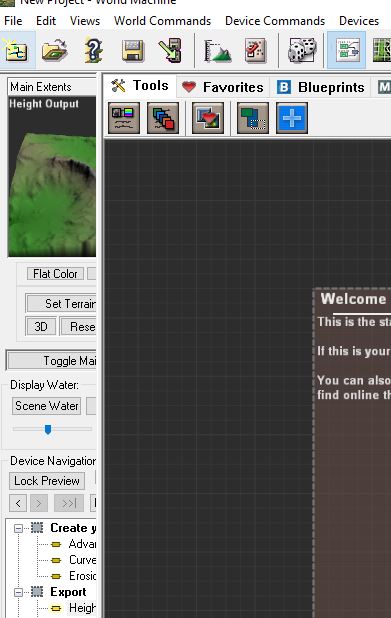This screenshot has height=618, width=391.
Task: Click the red heart image tool icon
Action: [x=208, y=118]
